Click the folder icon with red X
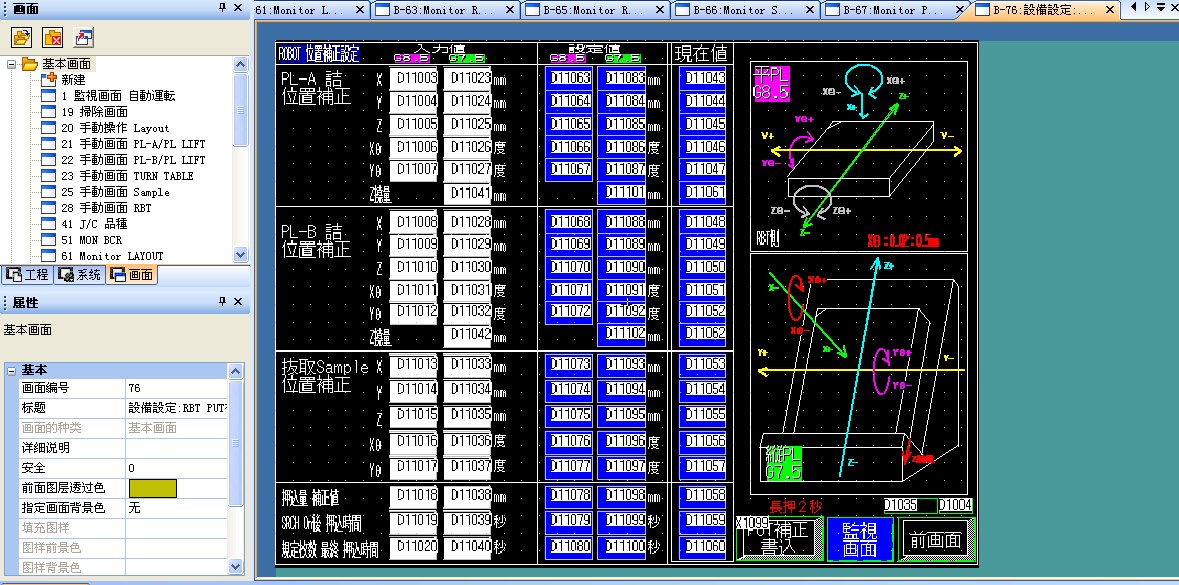The height and width of the screenshot is (585, 1179). coord(53,39)
